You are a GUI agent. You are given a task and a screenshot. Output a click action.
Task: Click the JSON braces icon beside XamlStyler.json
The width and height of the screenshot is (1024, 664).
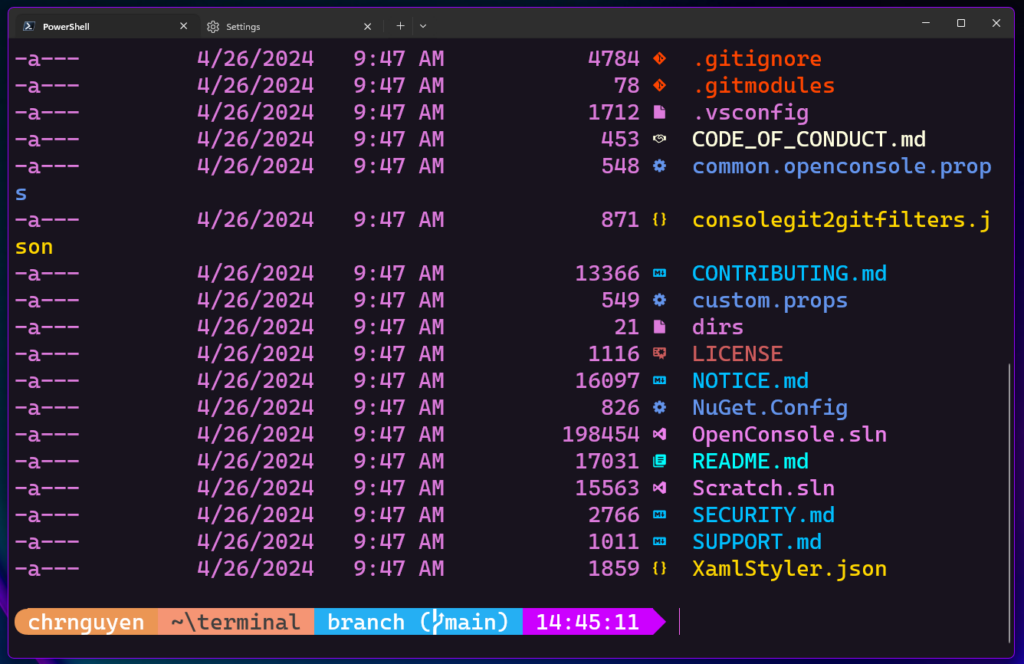coord(660,568)
